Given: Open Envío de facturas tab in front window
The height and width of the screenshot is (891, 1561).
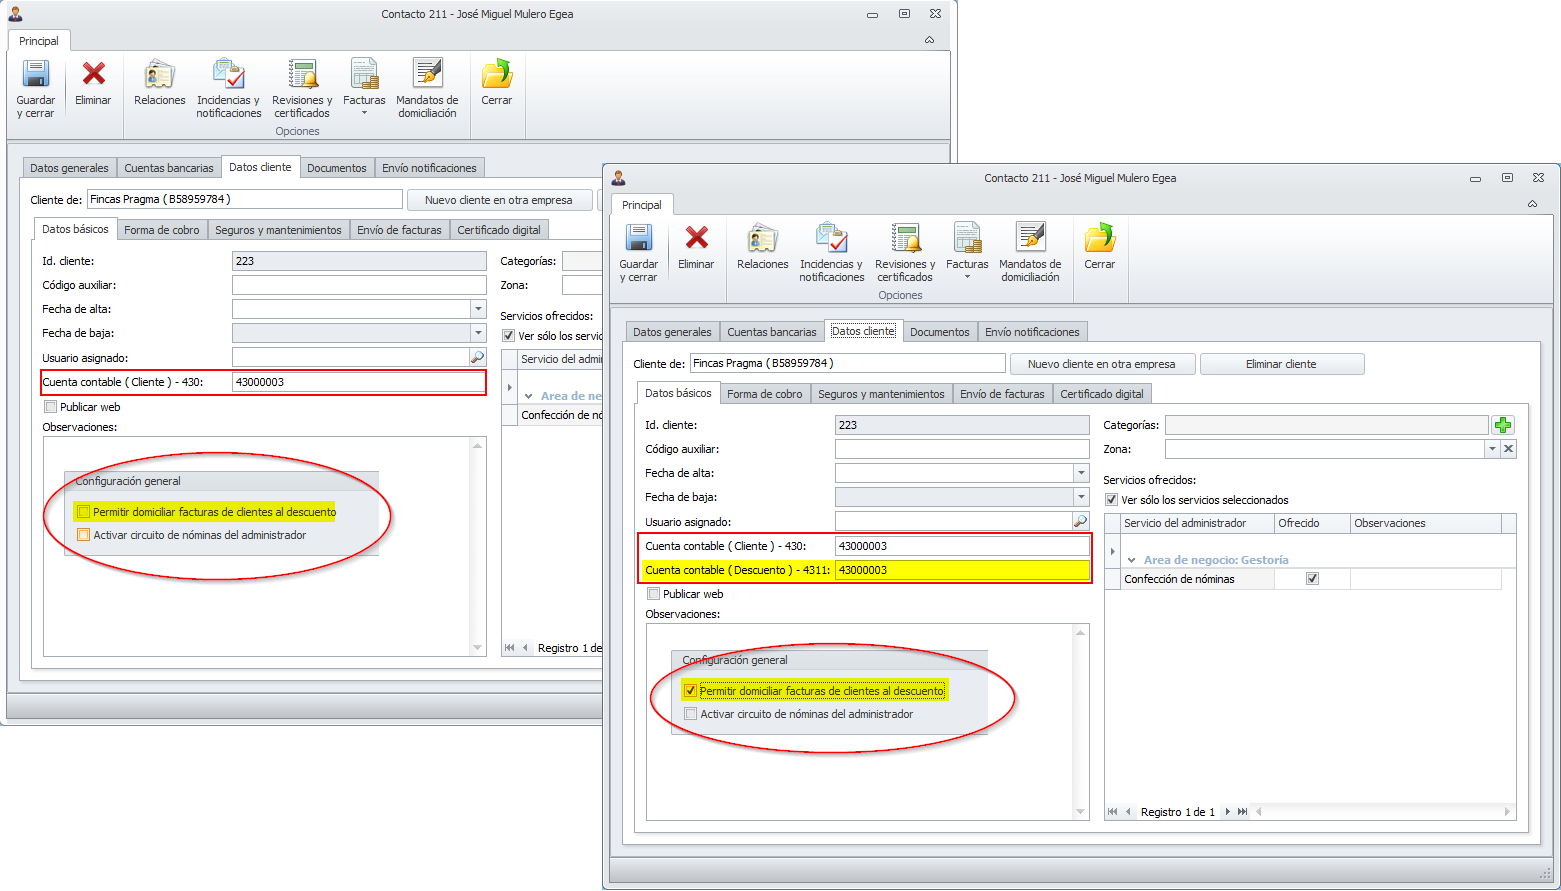Looking at the screenshot, I should click(x=1002, y=394).
